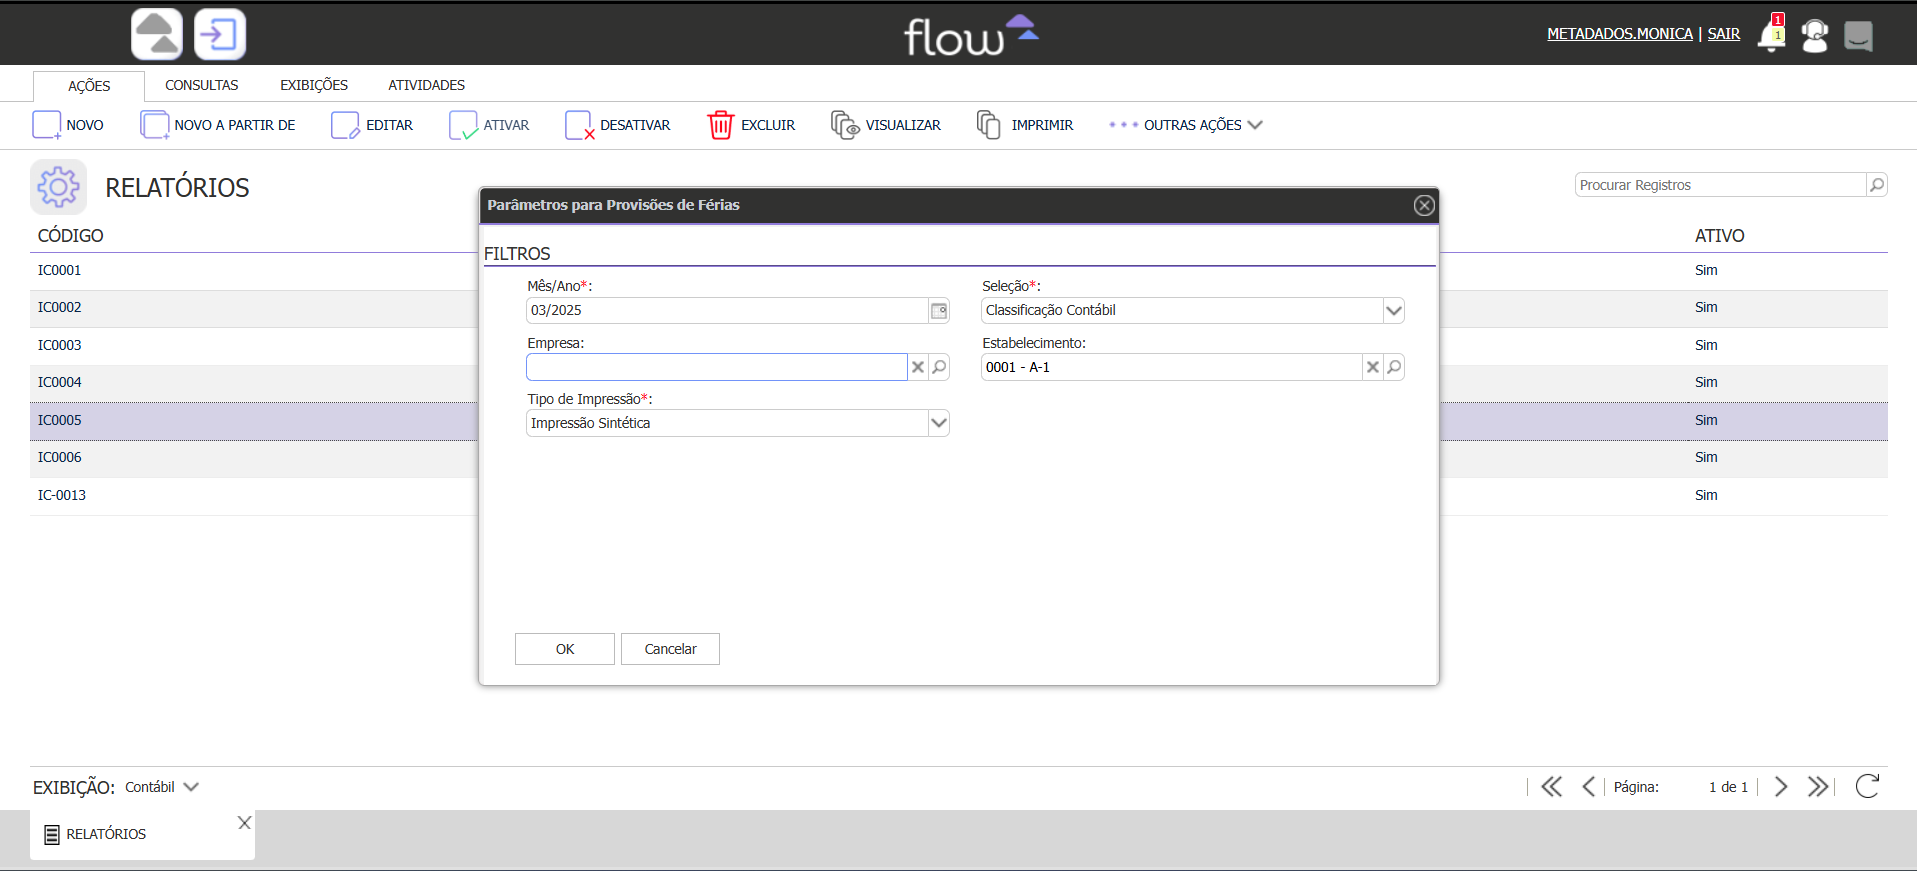Close the Parâmetros para Provisões dialog
The image size is (1917, 871).
click(x=1424, y=205)
